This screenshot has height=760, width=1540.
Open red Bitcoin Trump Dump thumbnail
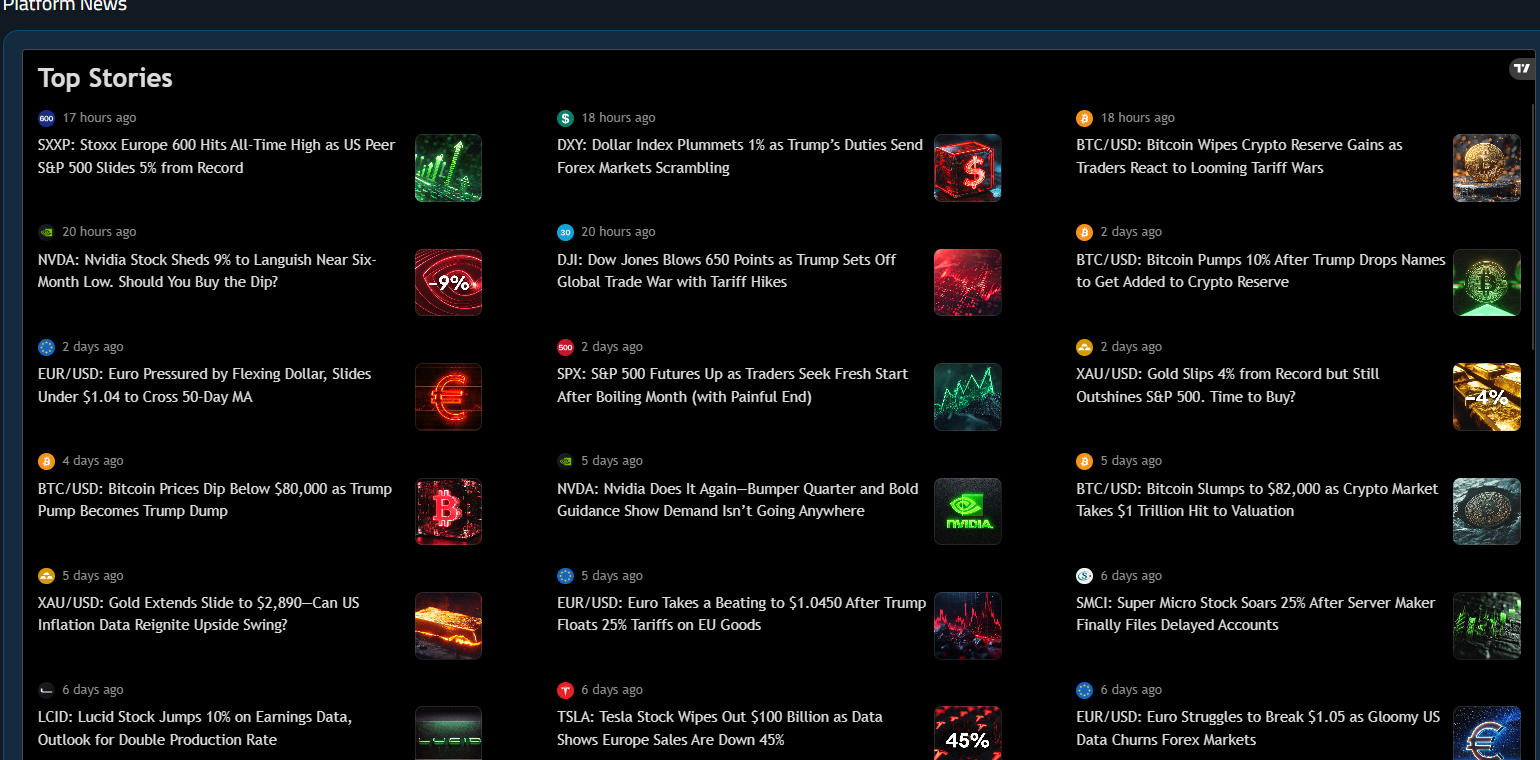(448, 511)
